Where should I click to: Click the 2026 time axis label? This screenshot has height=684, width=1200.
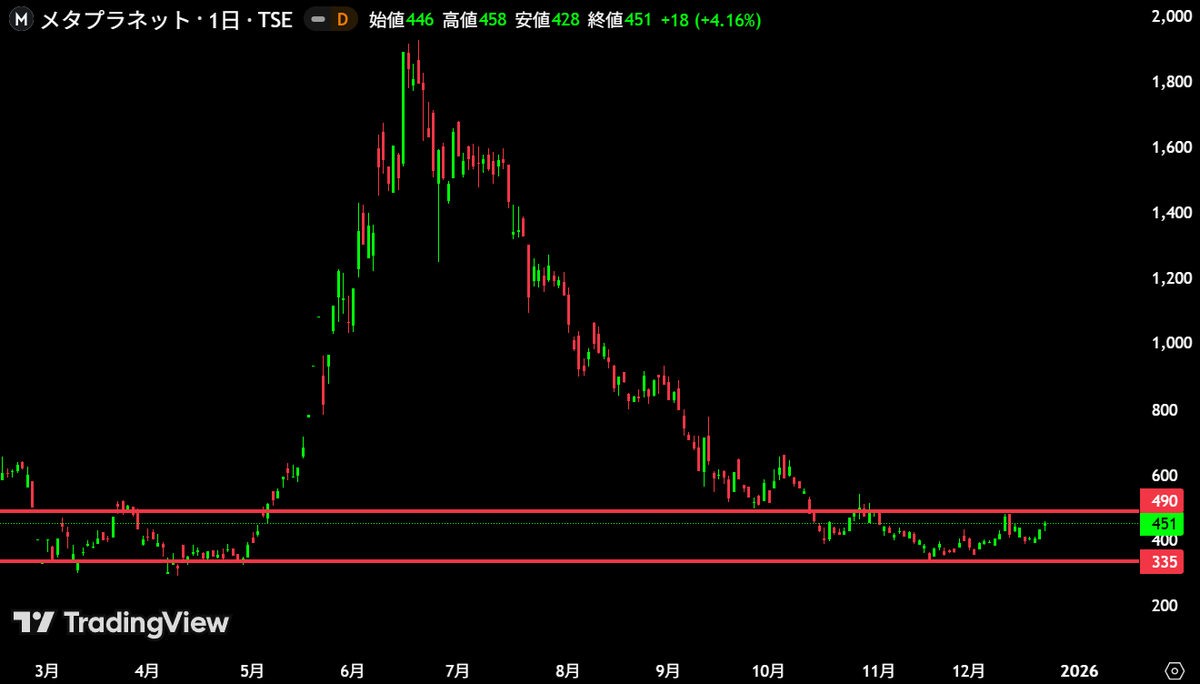(1079, 669)
